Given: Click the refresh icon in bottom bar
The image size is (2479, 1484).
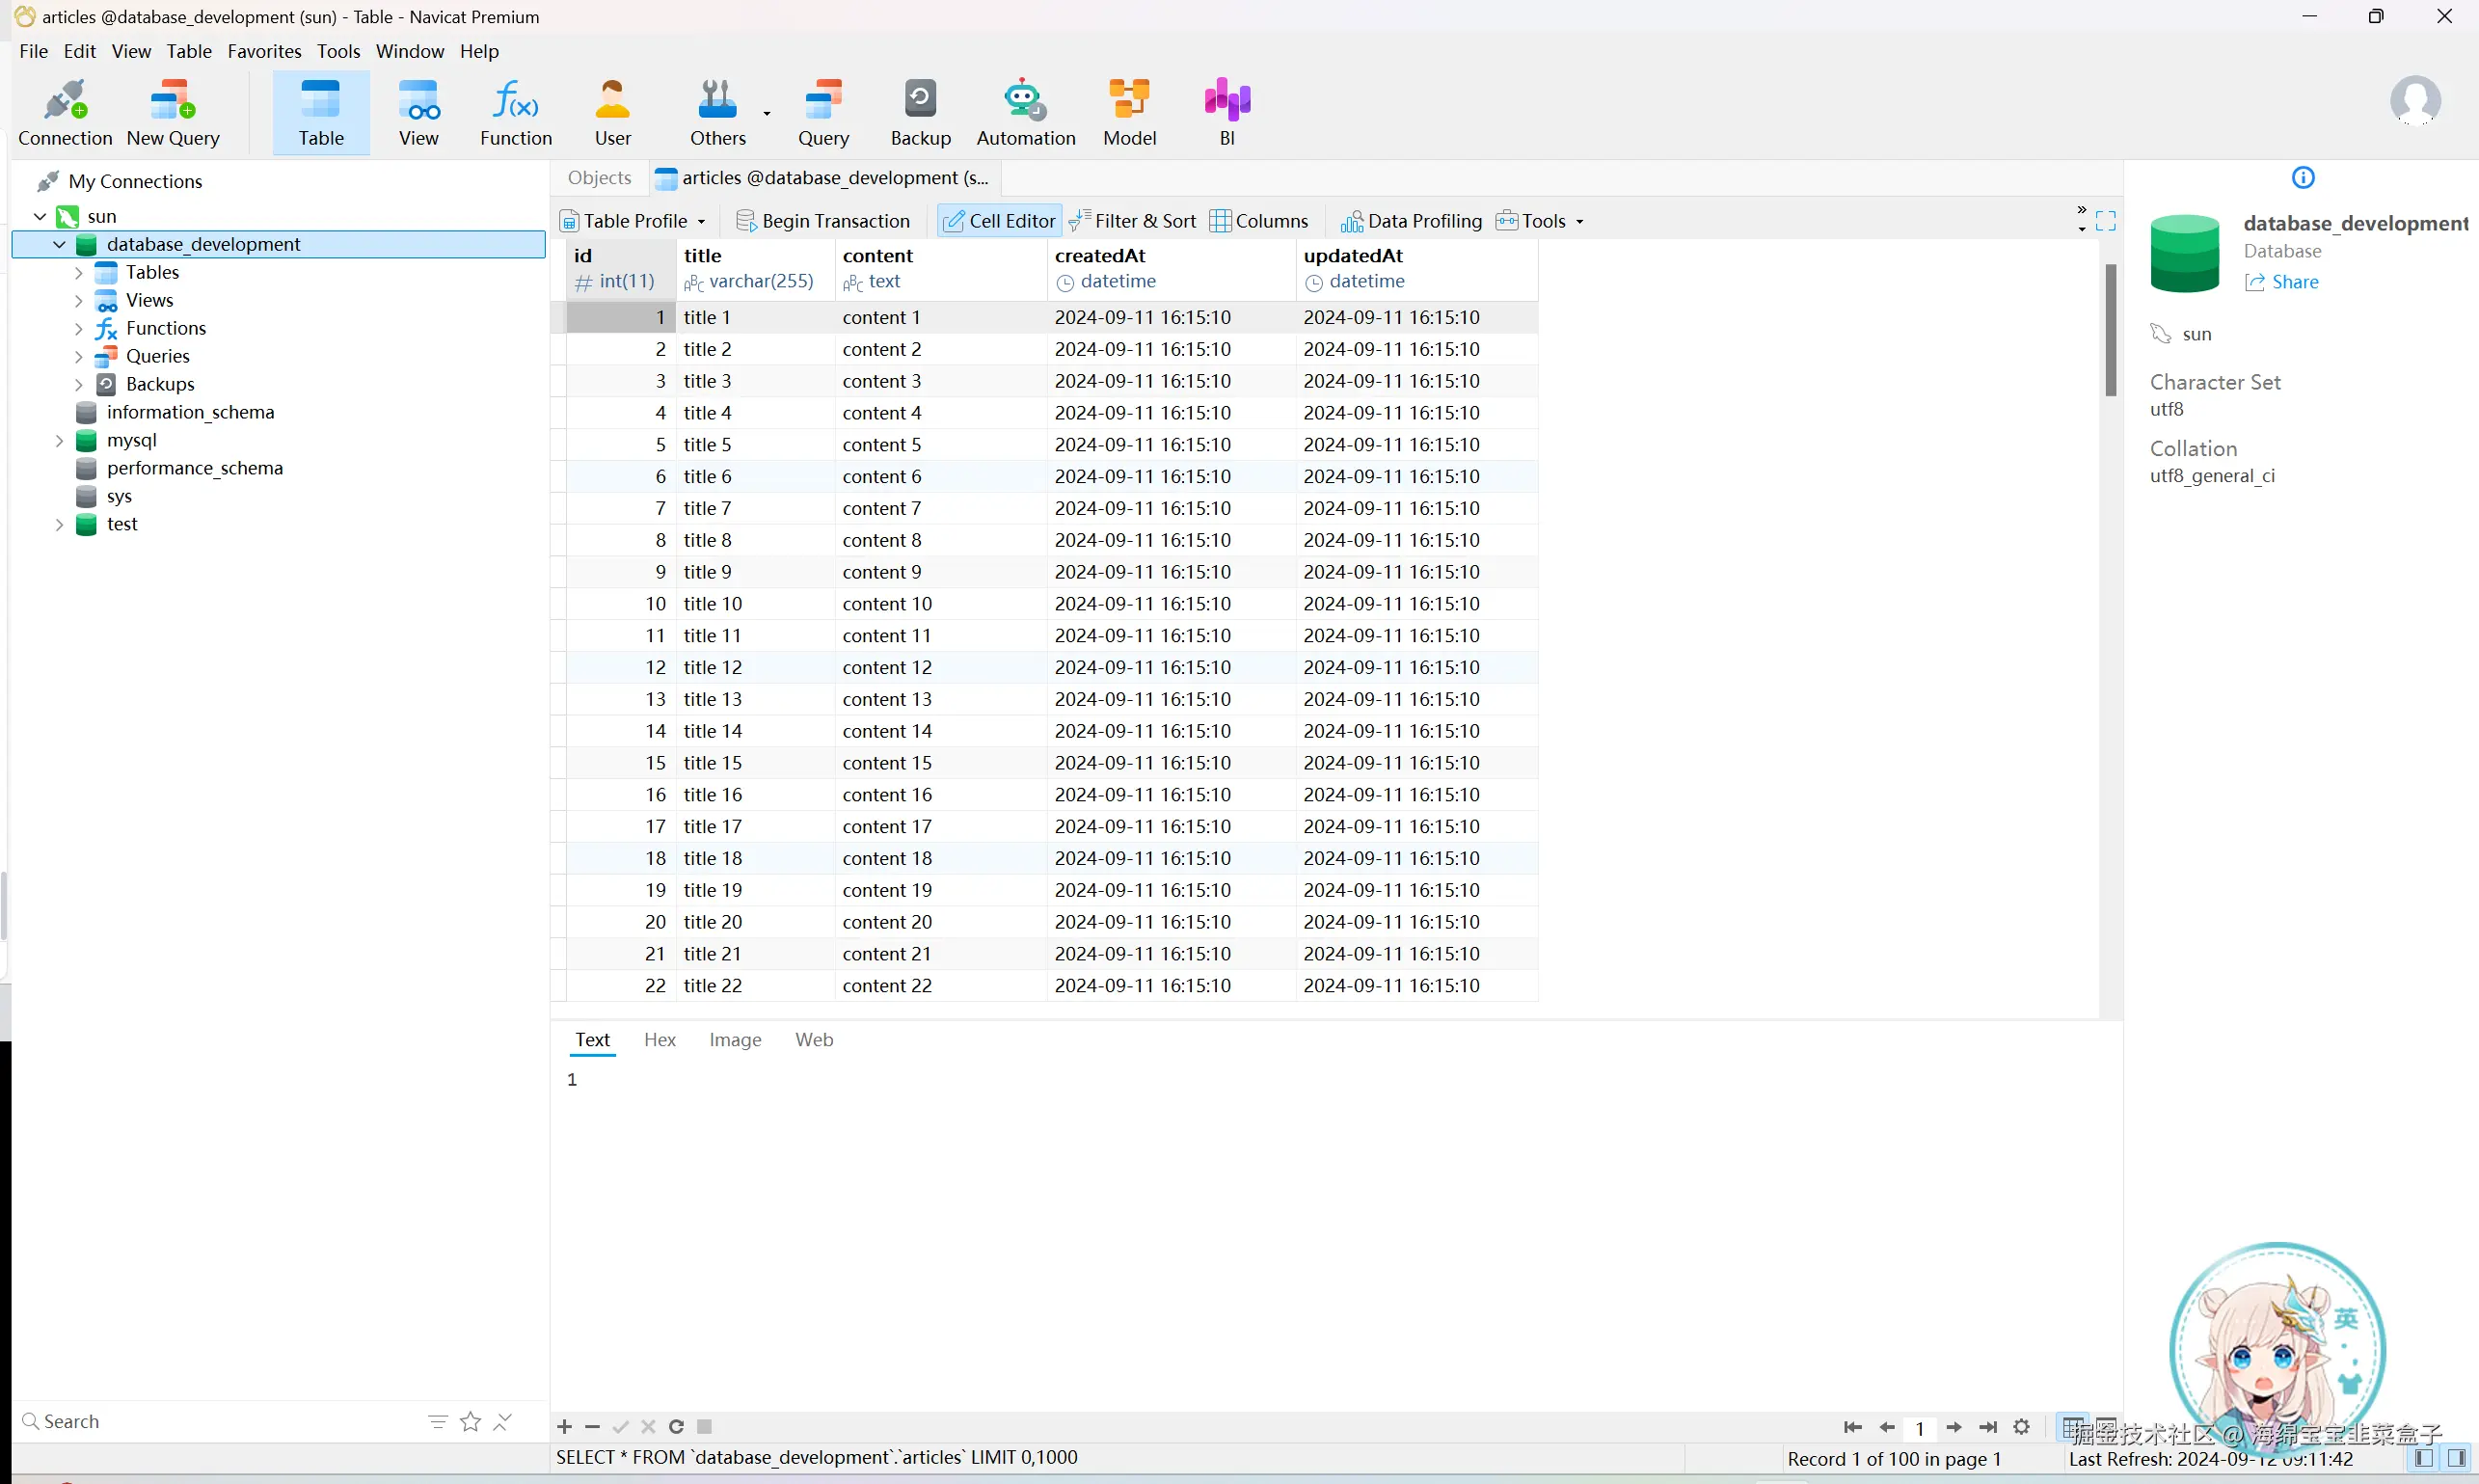Looking at the screenshot, I should point(677,1427).
